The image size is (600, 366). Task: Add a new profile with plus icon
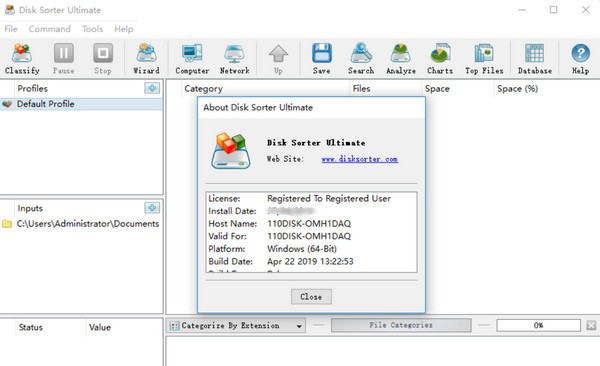tap(152, 88)
